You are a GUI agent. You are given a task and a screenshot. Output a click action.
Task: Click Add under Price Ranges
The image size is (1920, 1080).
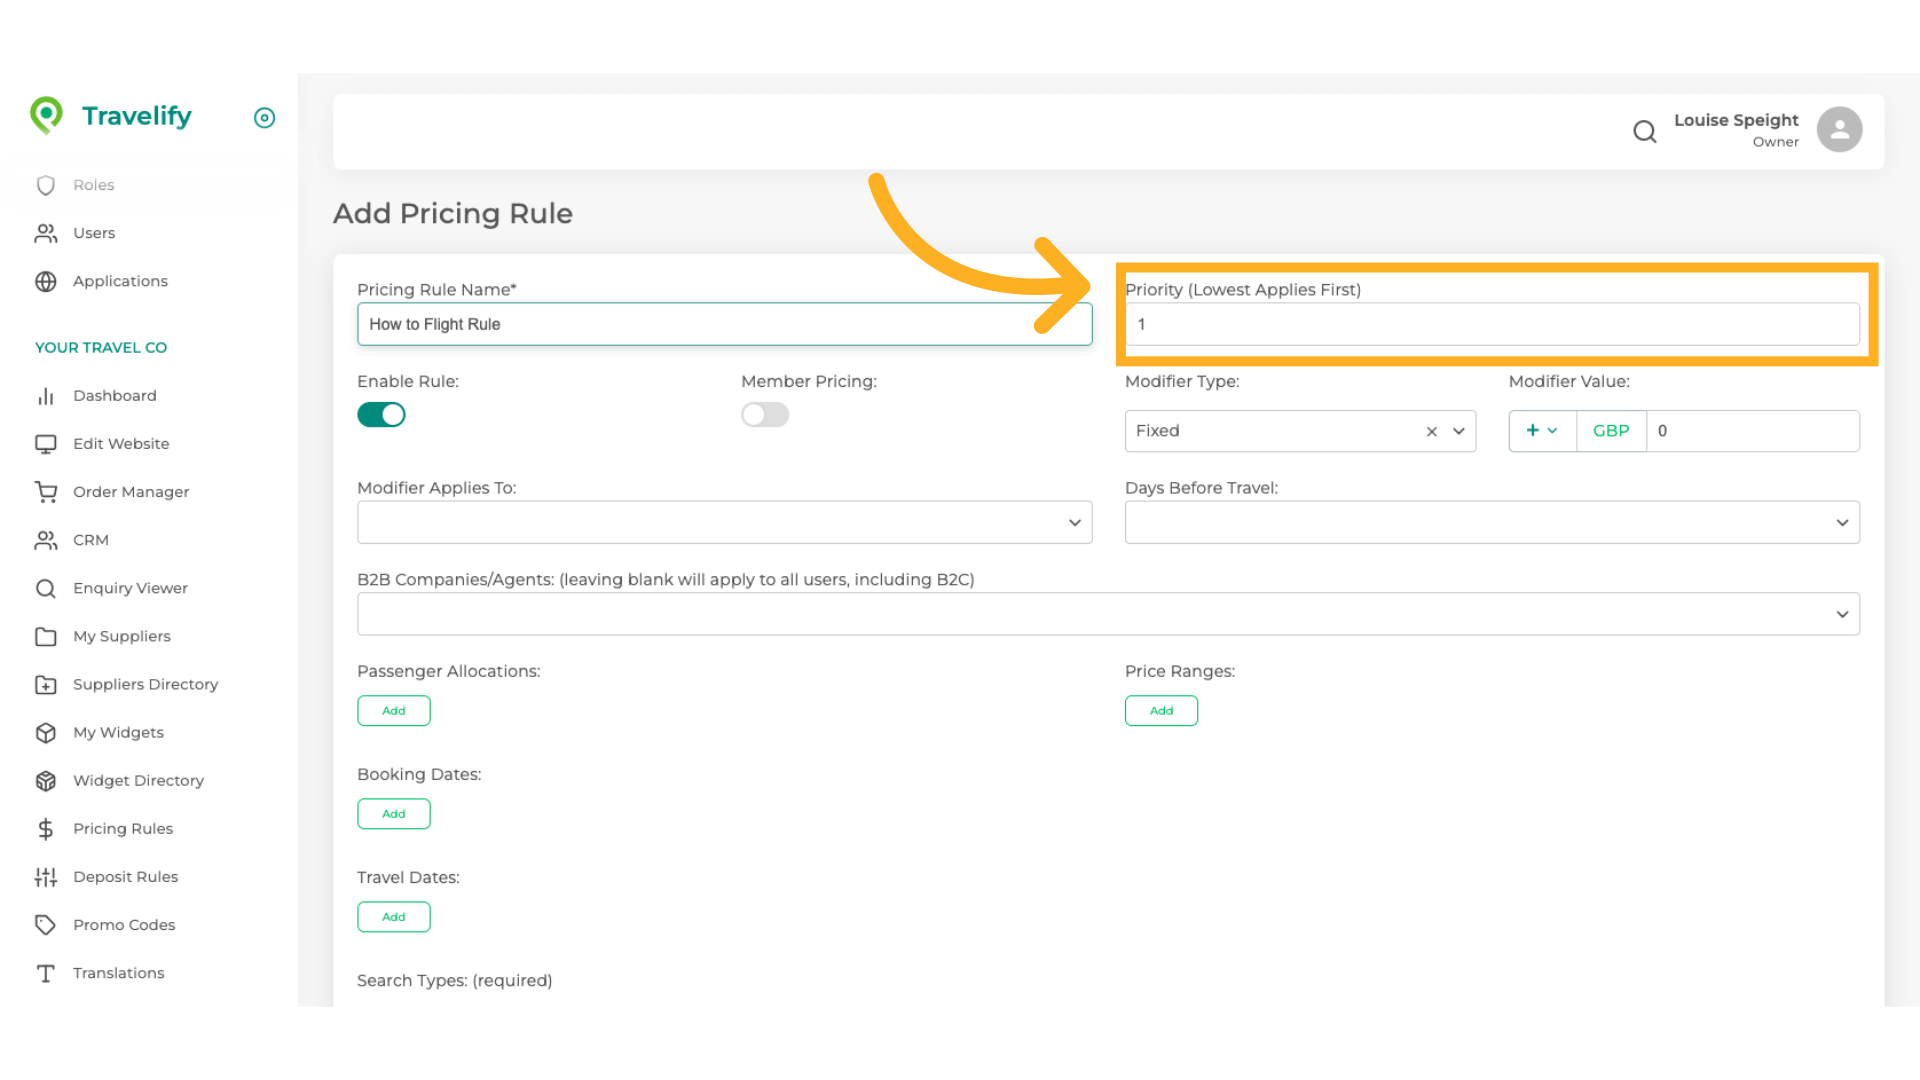1161,711
